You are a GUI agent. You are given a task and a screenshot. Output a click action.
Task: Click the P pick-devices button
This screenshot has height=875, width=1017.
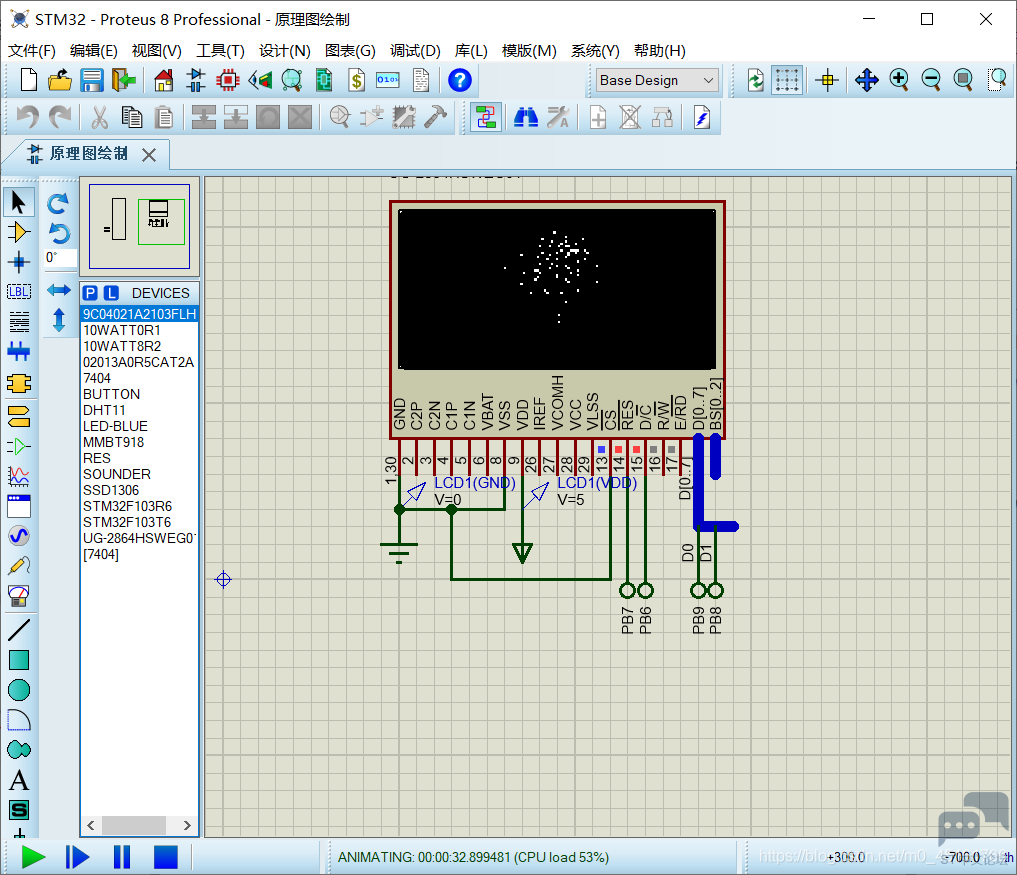coord(91,293)
